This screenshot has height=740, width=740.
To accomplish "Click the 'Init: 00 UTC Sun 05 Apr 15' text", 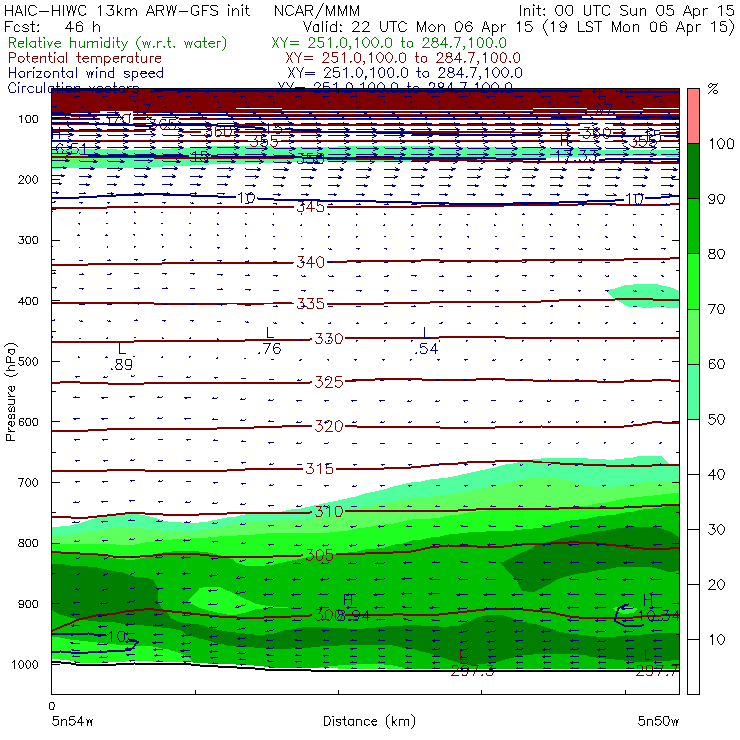I will pos(626,11).
